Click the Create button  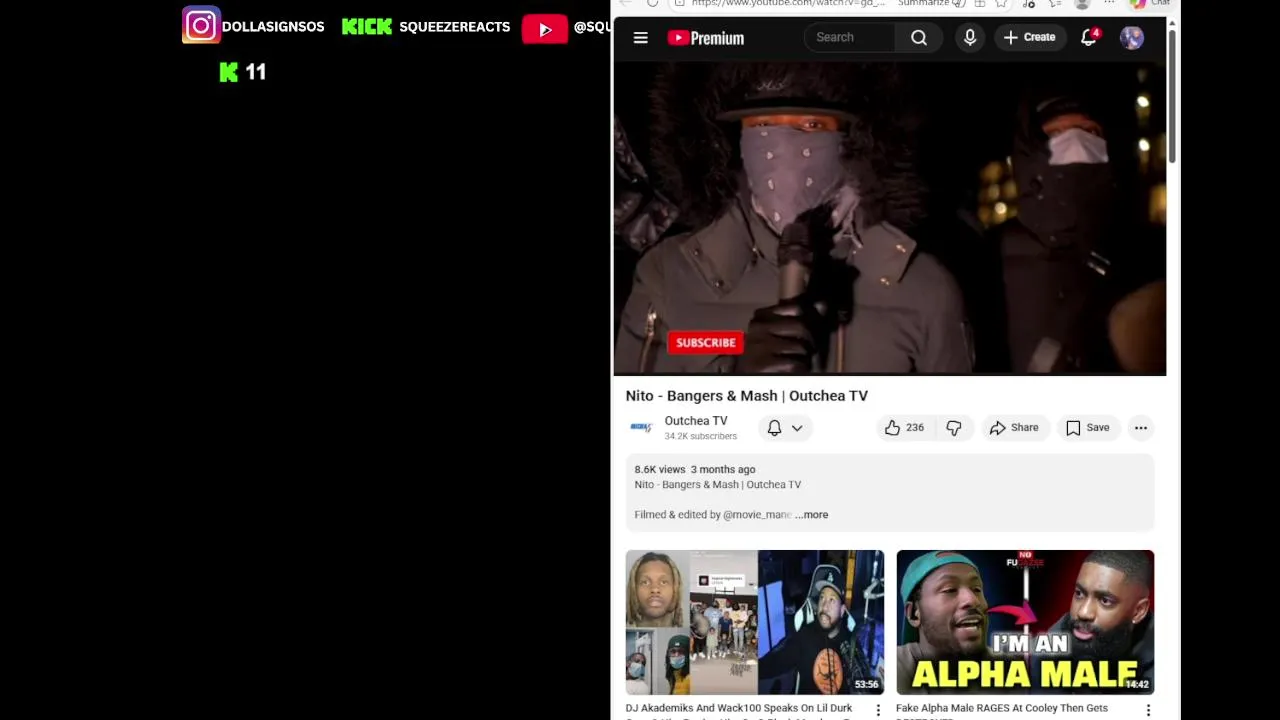1029,38
